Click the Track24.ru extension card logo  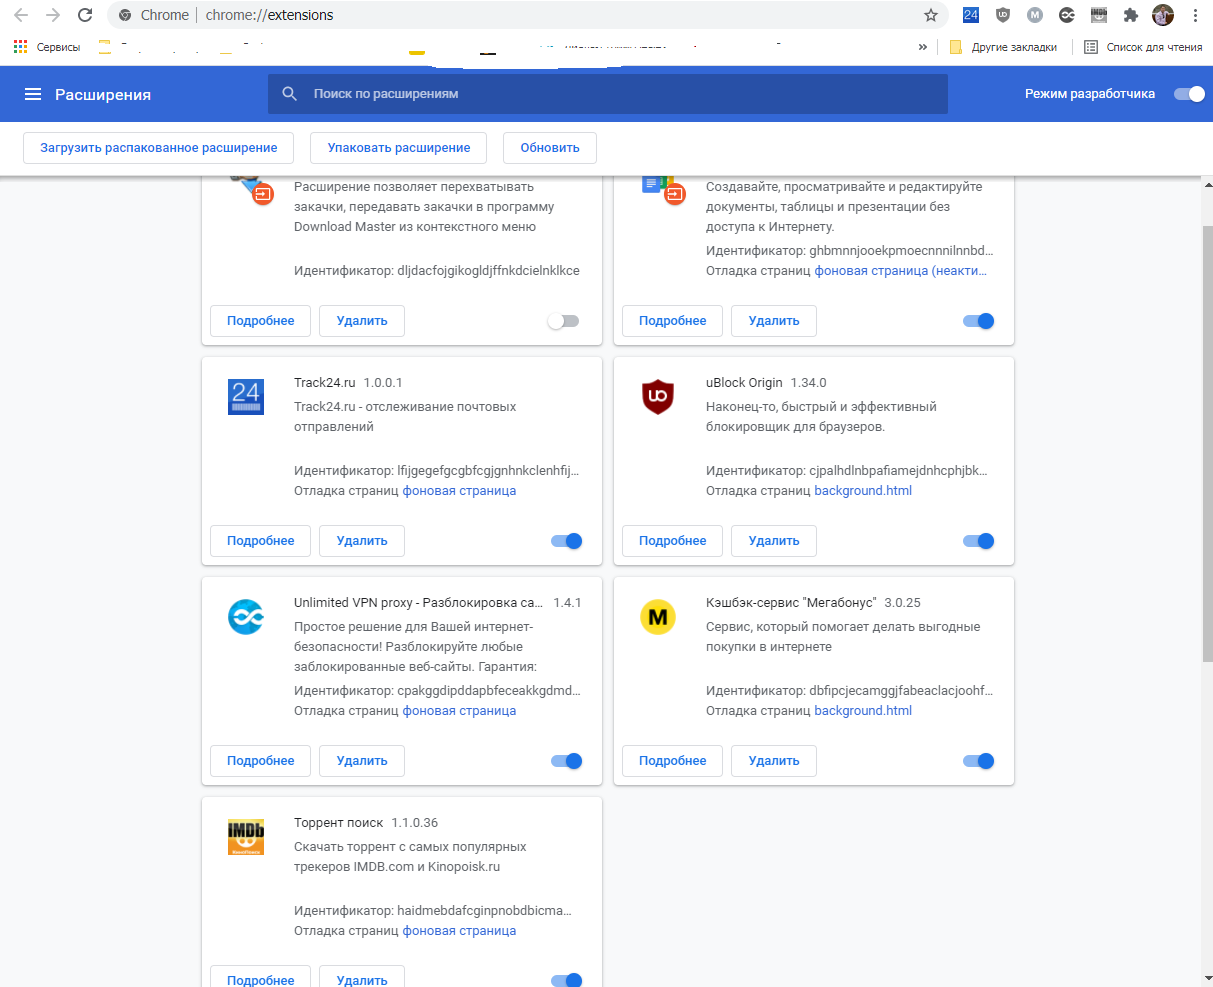point(246,397)
